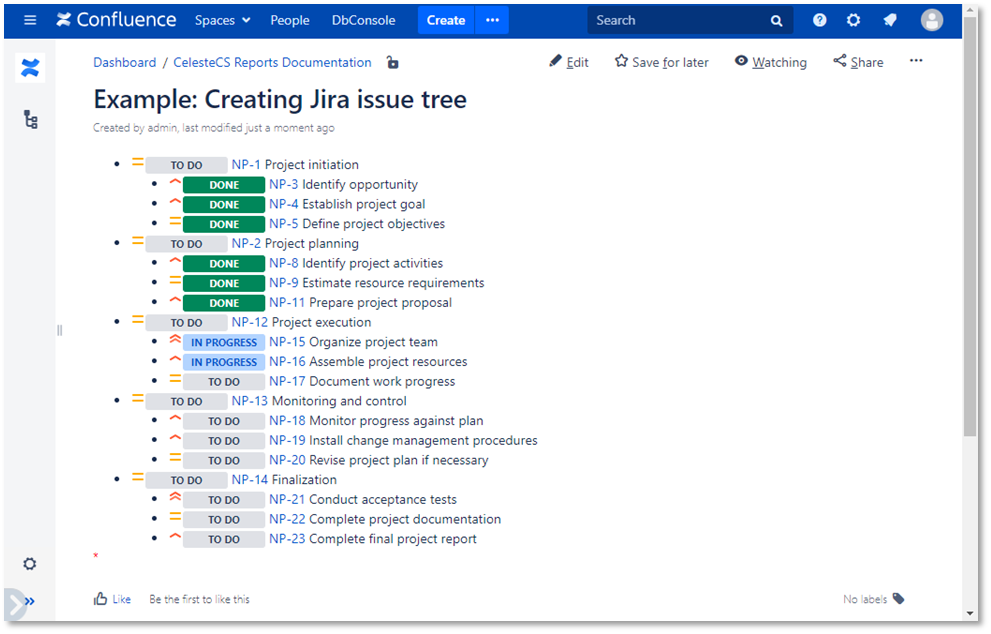
Task: Open the DbConsole menu item
Action: pyautogui.click(x=363, y=20)
